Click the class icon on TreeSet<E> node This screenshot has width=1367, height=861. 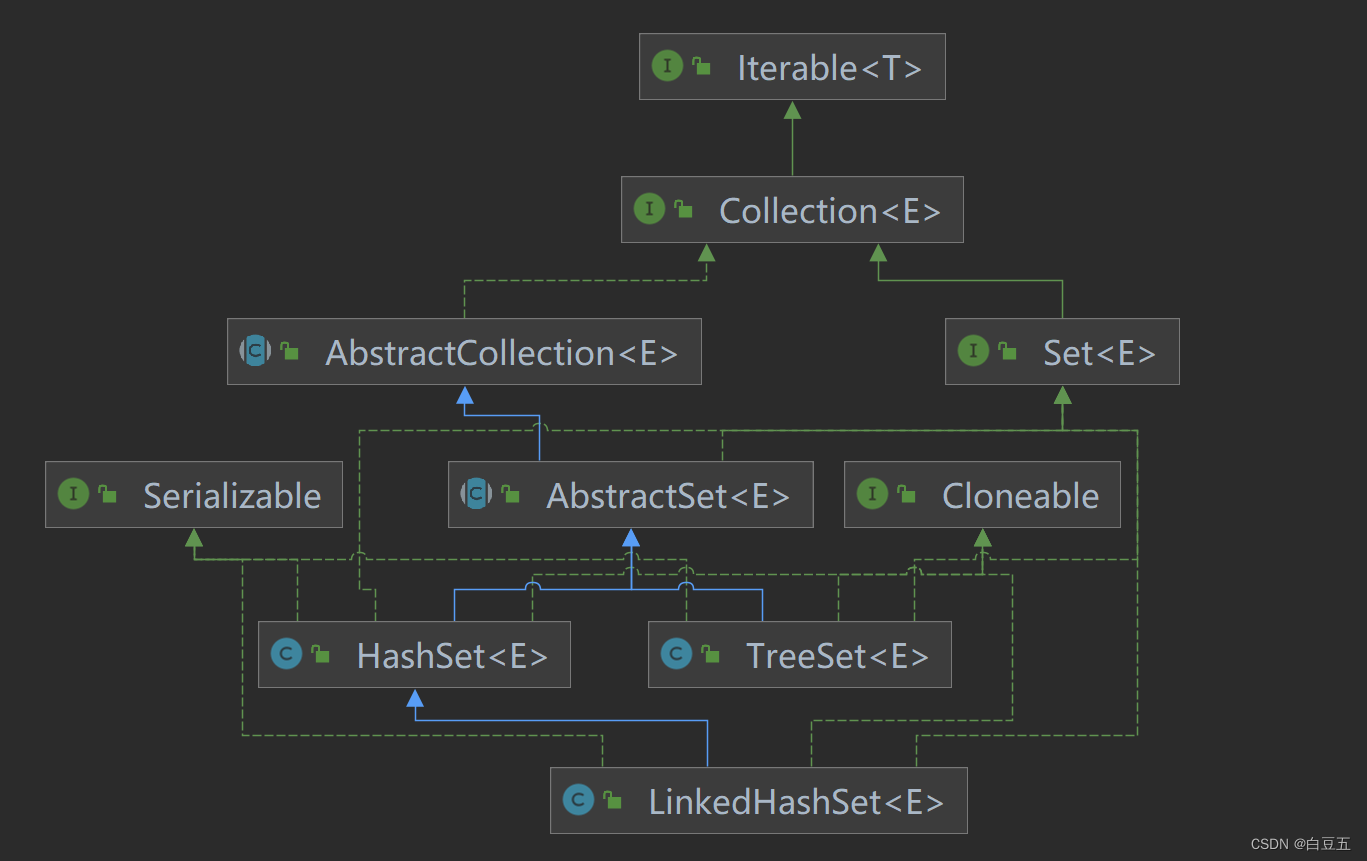pyautogui.click(x=676, y=654)
